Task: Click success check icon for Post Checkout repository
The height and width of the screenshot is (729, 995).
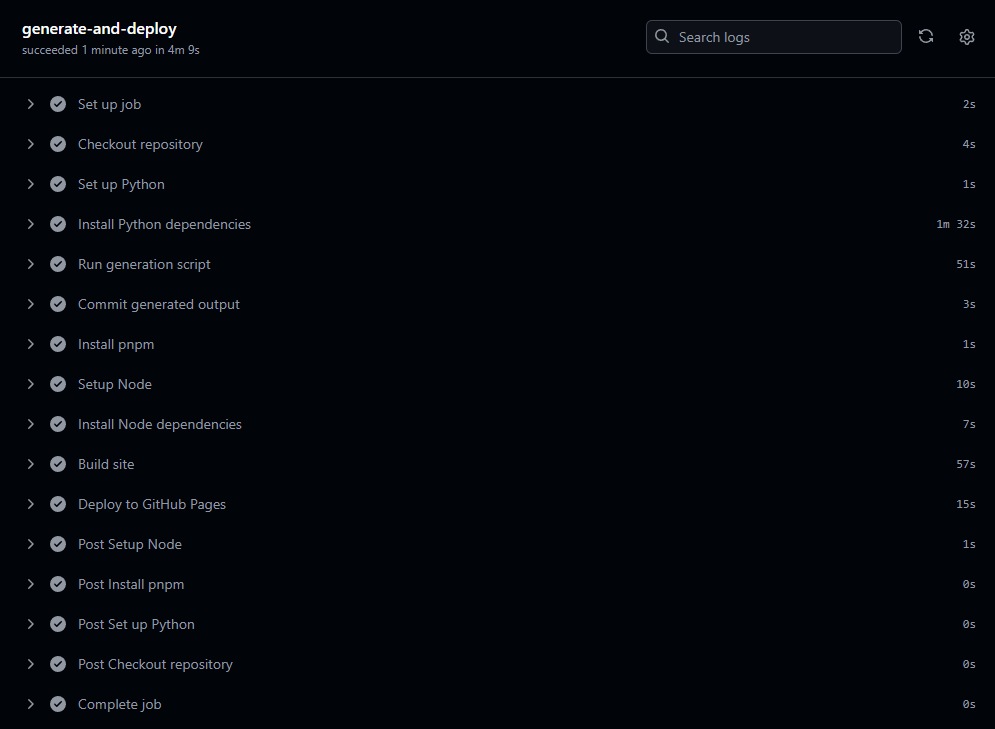Action: click(58, 664)
